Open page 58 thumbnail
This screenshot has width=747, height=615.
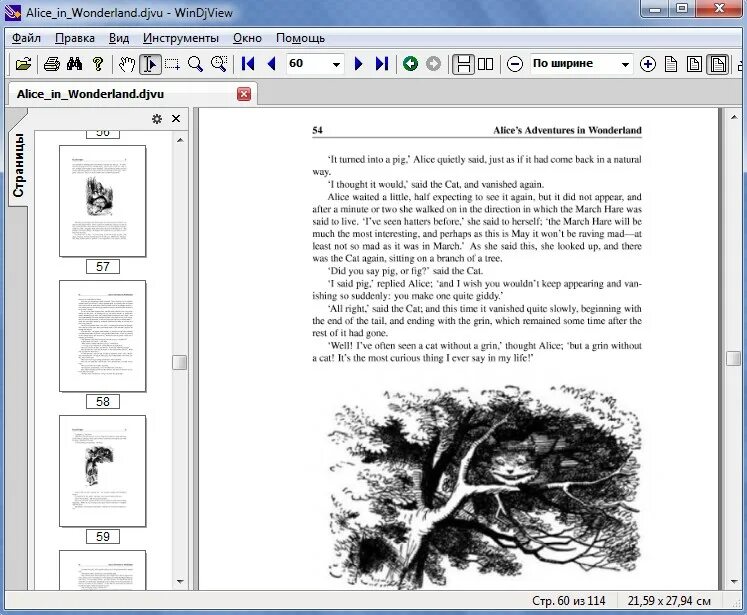point(102,336)
